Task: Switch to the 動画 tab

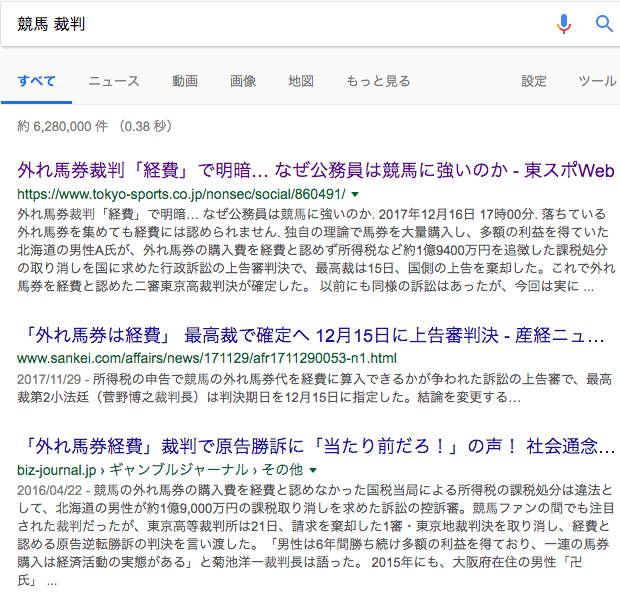Action: point(185,81)
